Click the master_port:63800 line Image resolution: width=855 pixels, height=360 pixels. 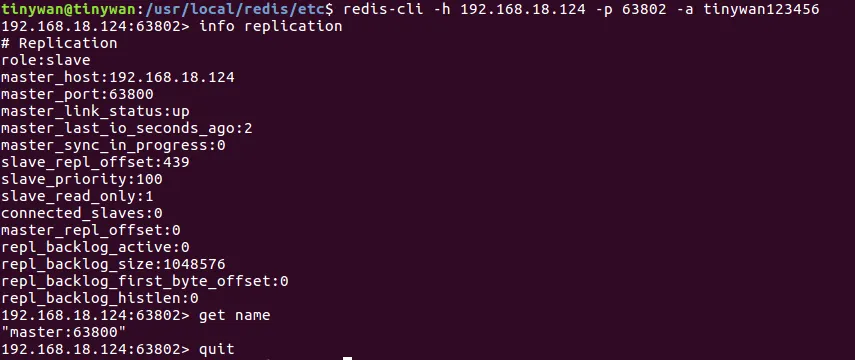77,94
